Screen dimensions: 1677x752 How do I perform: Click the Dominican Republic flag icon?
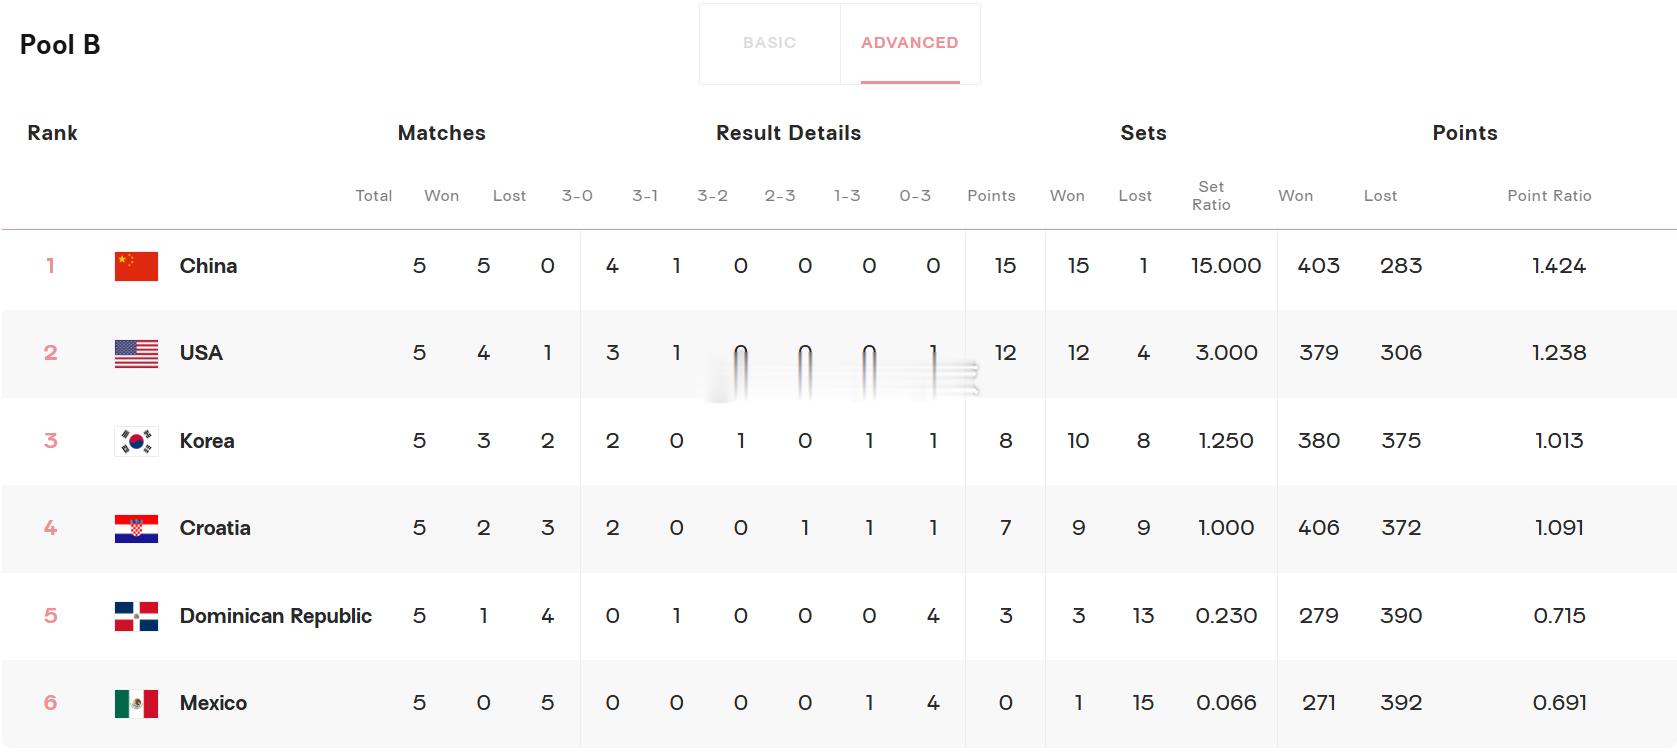coord(136,616)
